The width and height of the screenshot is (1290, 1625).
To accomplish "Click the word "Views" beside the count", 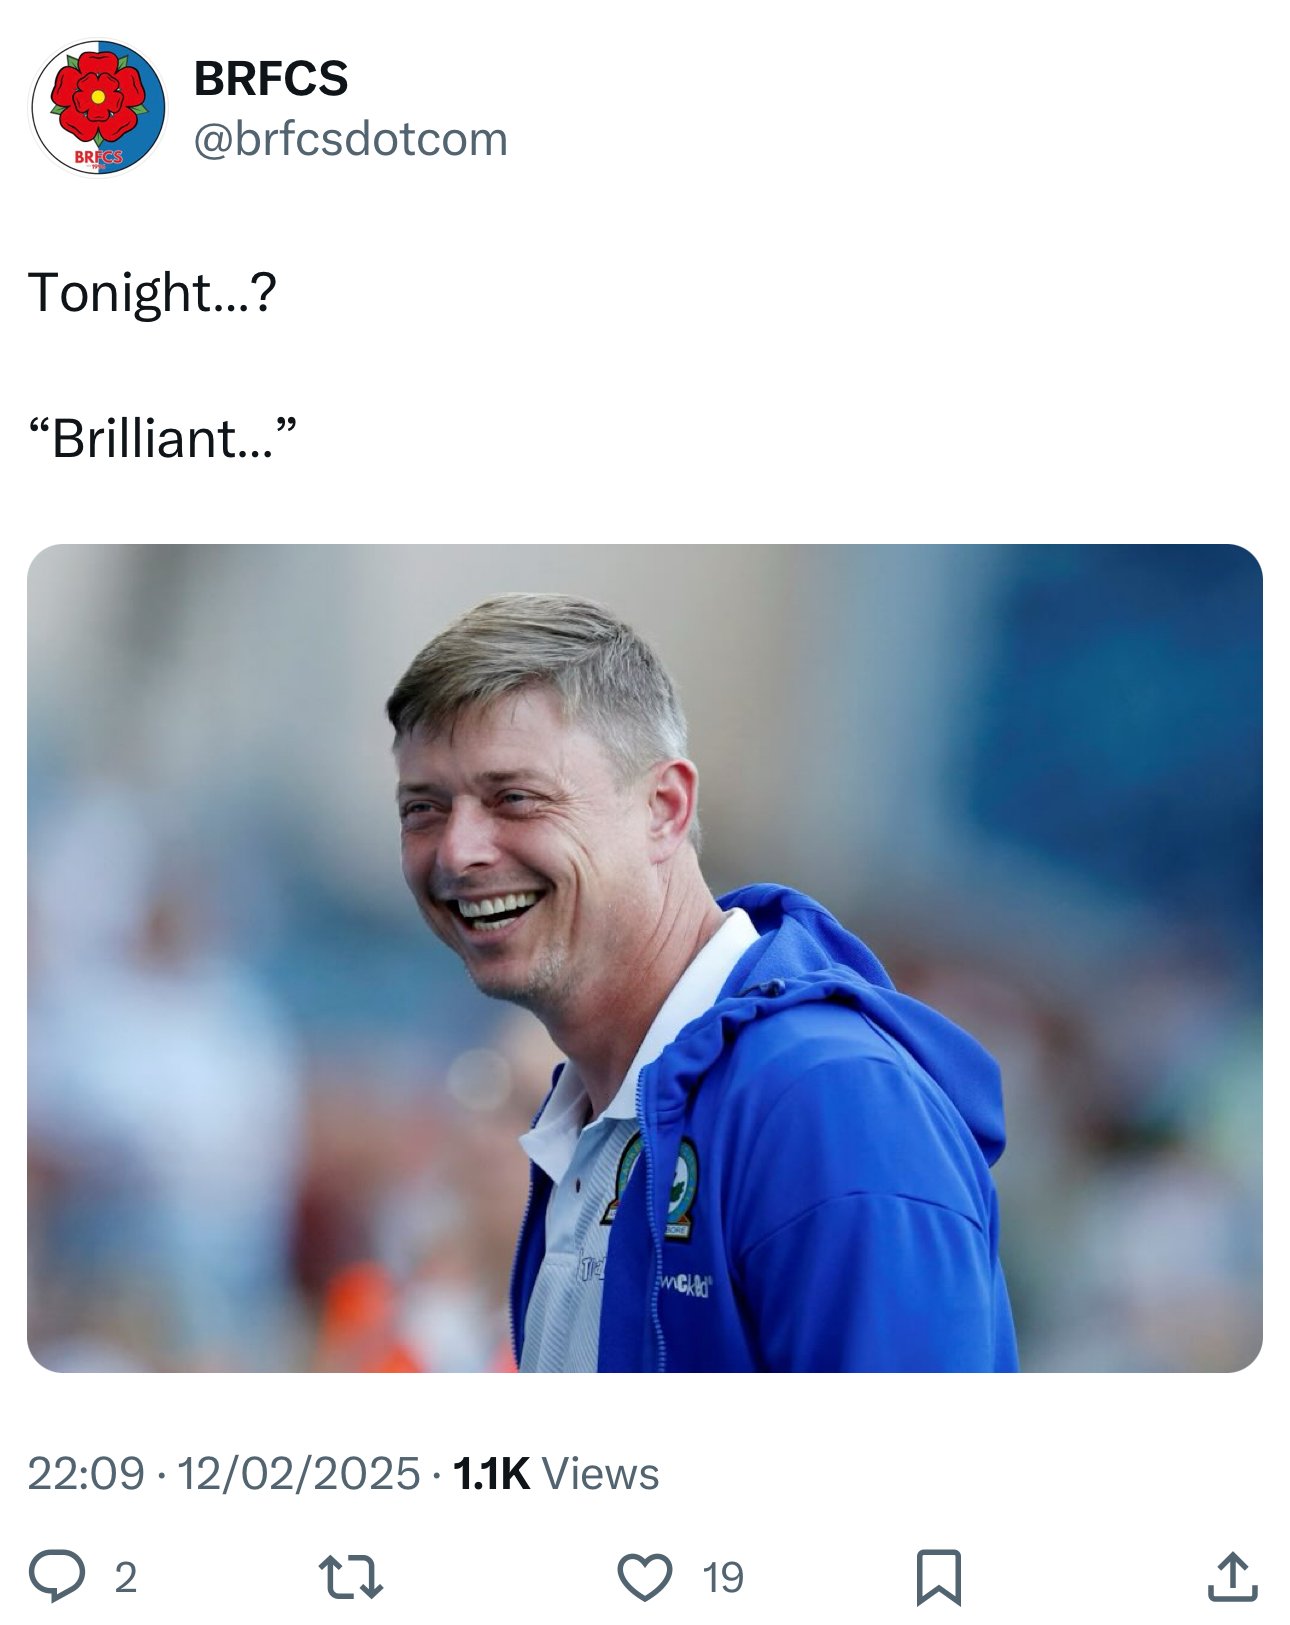I will (600, 1474).
